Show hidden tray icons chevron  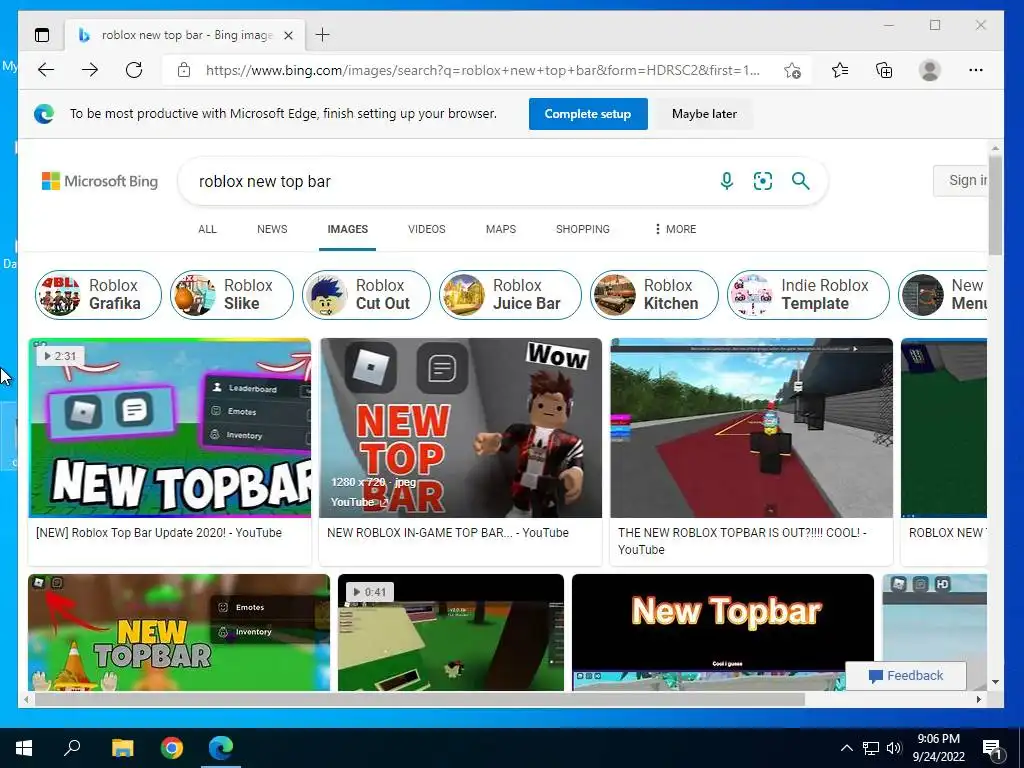coord(846,748)
